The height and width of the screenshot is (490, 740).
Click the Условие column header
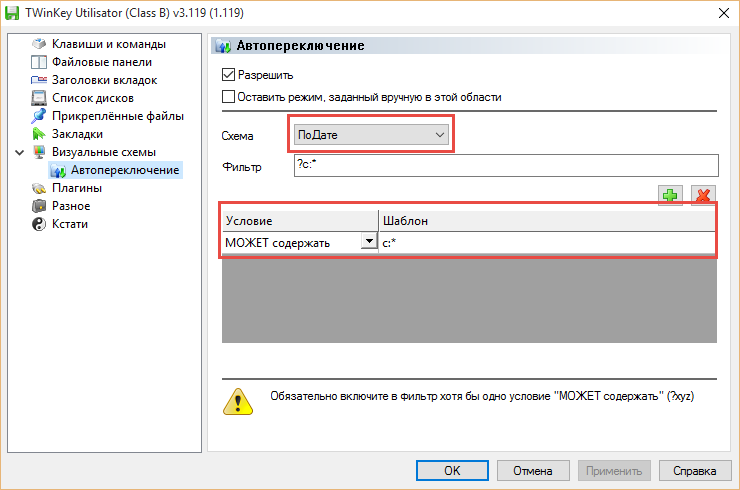300,220
